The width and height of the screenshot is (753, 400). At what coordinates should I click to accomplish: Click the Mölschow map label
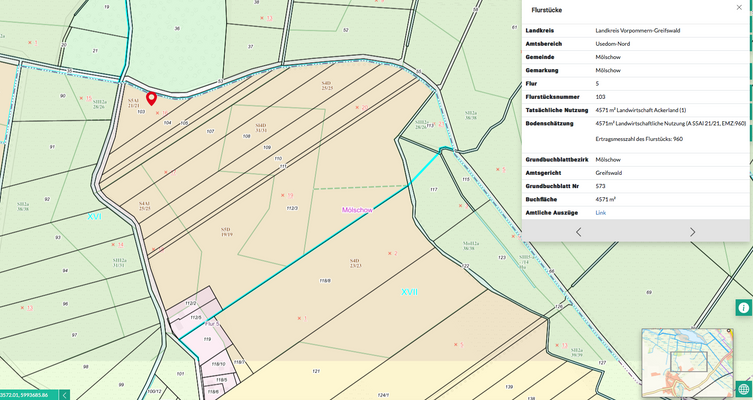[357, 210]
